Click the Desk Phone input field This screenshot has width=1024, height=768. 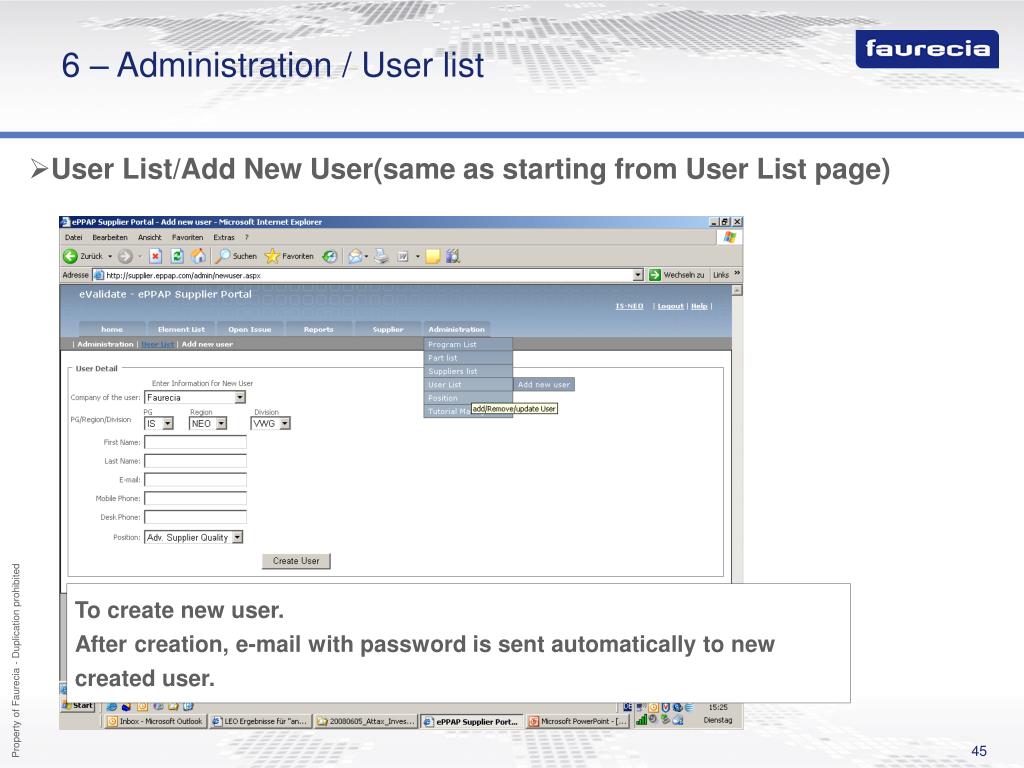(195, 517)
